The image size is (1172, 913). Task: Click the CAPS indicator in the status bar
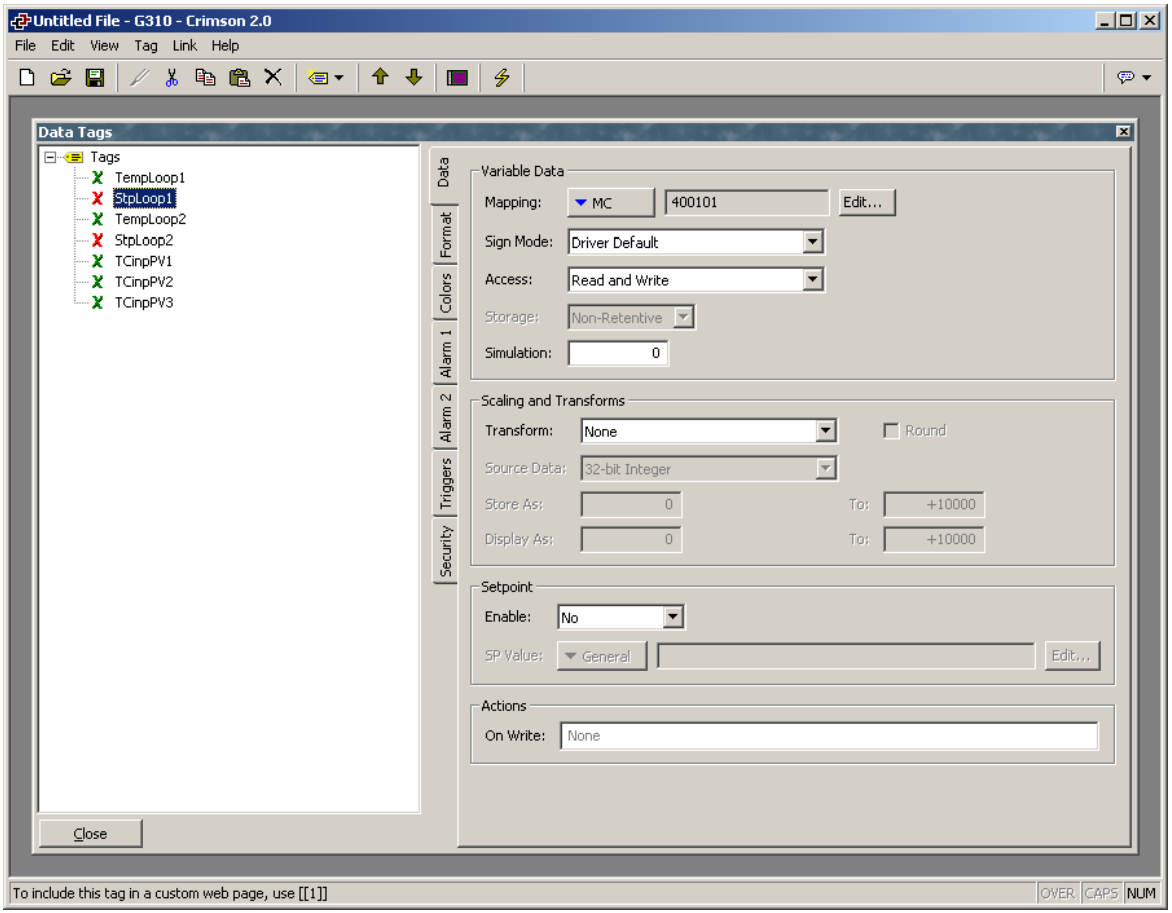pyautogui.click(x=1101, y=893)
